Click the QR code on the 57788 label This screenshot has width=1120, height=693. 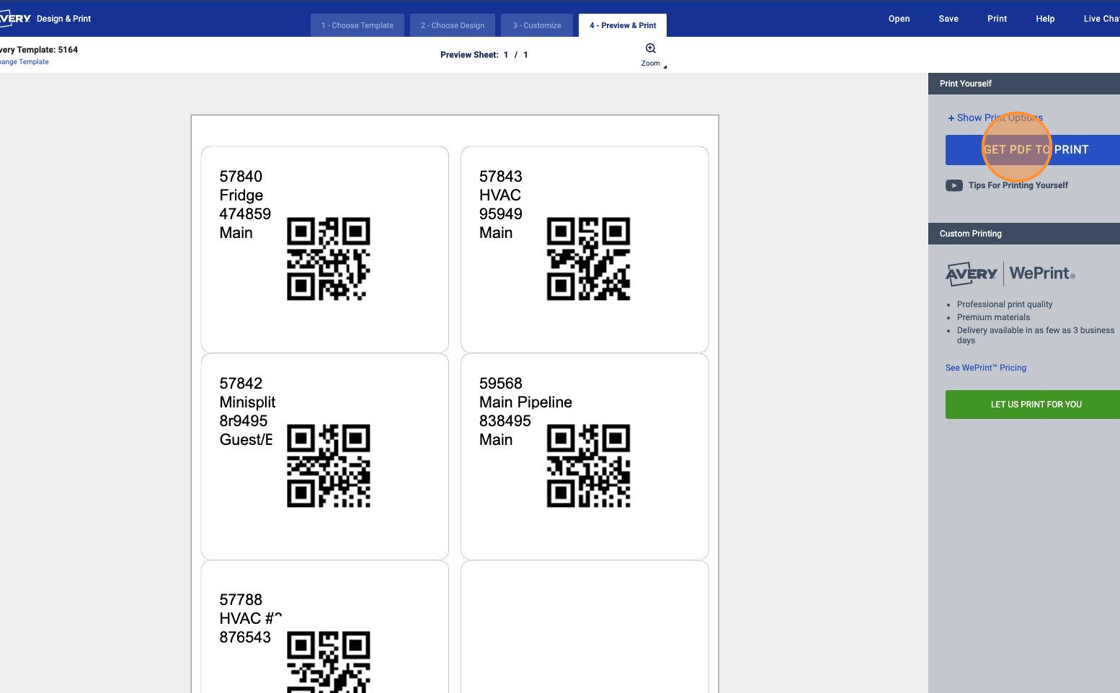coord(329,662)
